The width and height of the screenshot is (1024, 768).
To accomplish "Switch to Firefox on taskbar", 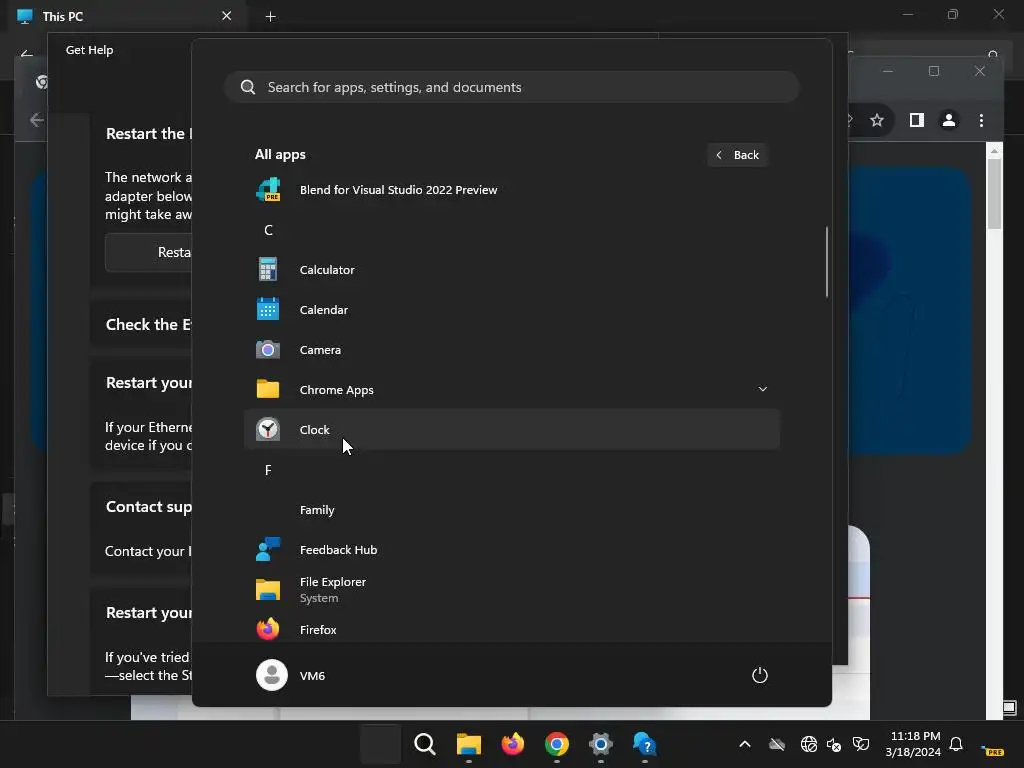I will point(513,744).
